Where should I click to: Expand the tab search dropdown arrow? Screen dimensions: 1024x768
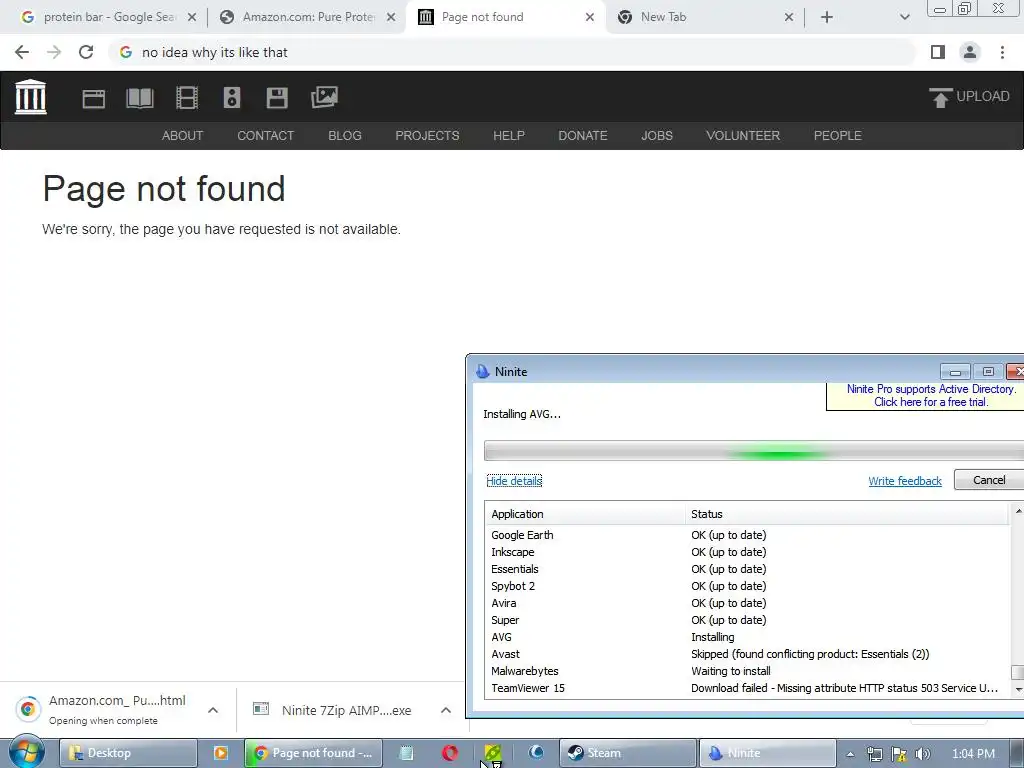tap(904, 18)
